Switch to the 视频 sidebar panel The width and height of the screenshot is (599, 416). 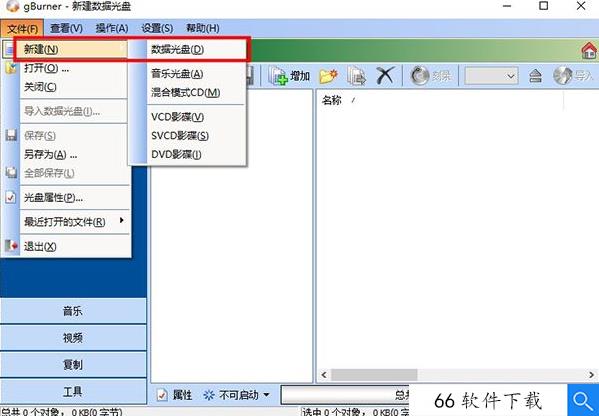[x=73, y=337]
